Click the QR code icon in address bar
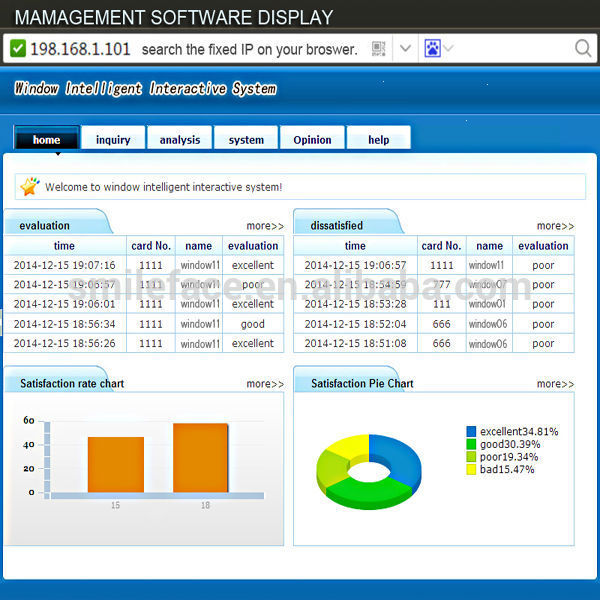This screenshot has width=600, height=600. point(378,49)
